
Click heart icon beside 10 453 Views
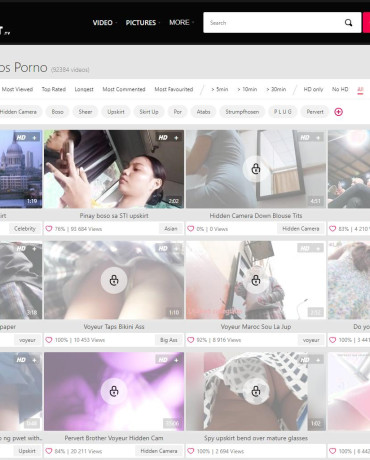pyautogui.click(x=49, y=340)
